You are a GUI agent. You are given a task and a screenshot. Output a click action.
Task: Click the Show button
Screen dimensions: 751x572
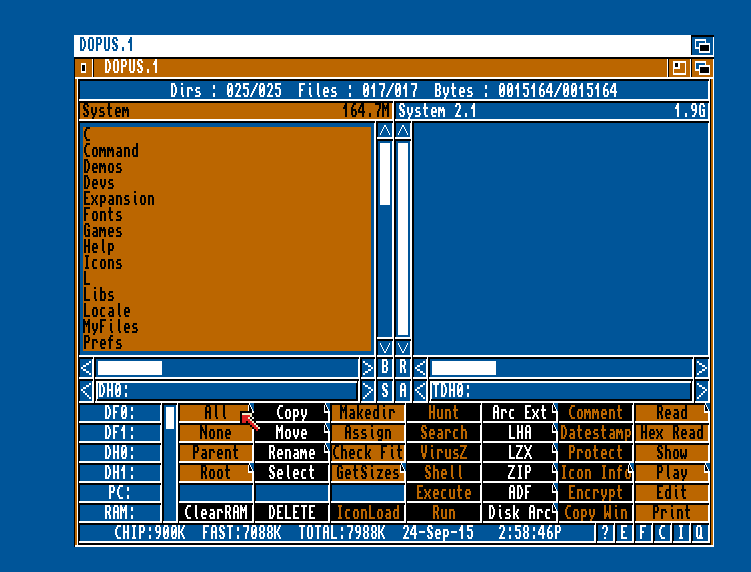[671, 453]
